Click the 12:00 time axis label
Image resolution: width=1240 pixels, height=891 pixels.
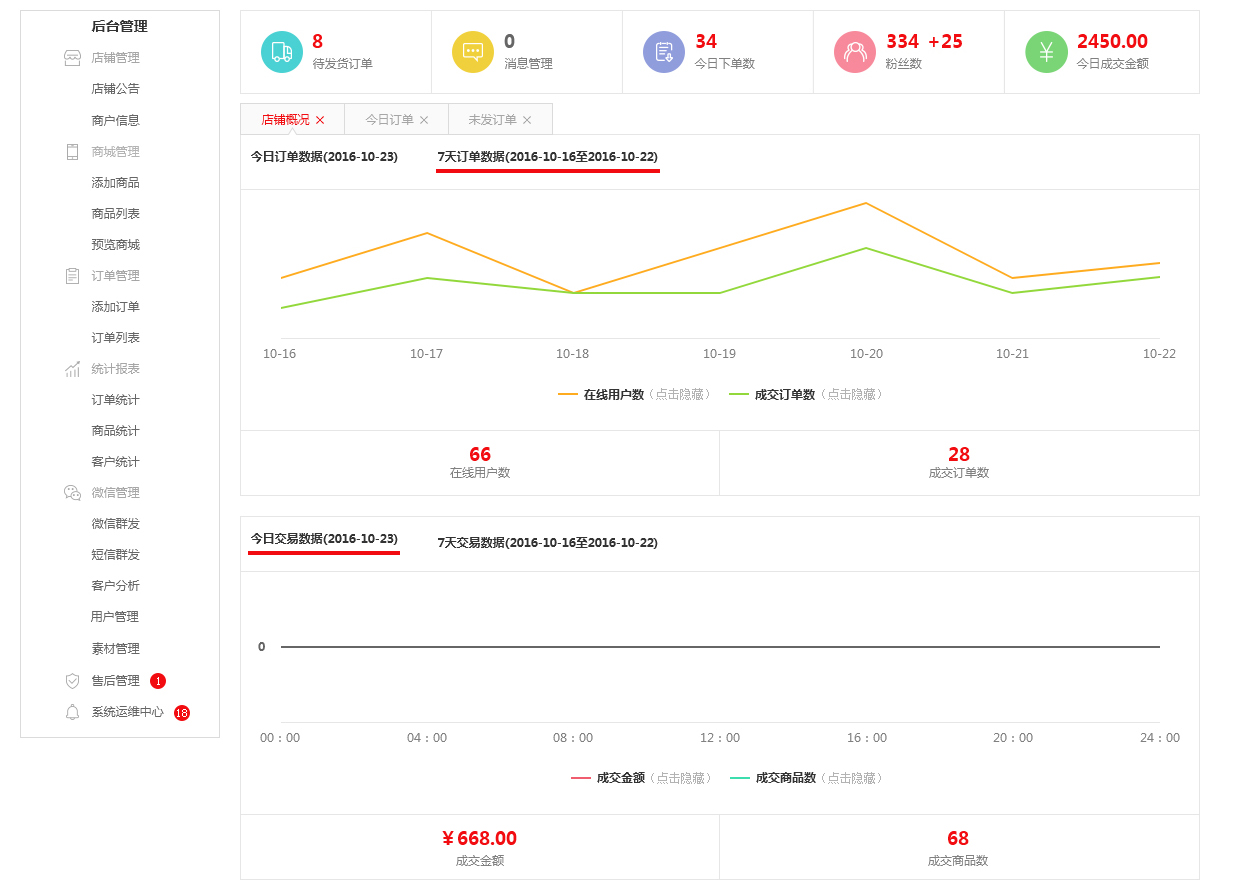(720, 738)
